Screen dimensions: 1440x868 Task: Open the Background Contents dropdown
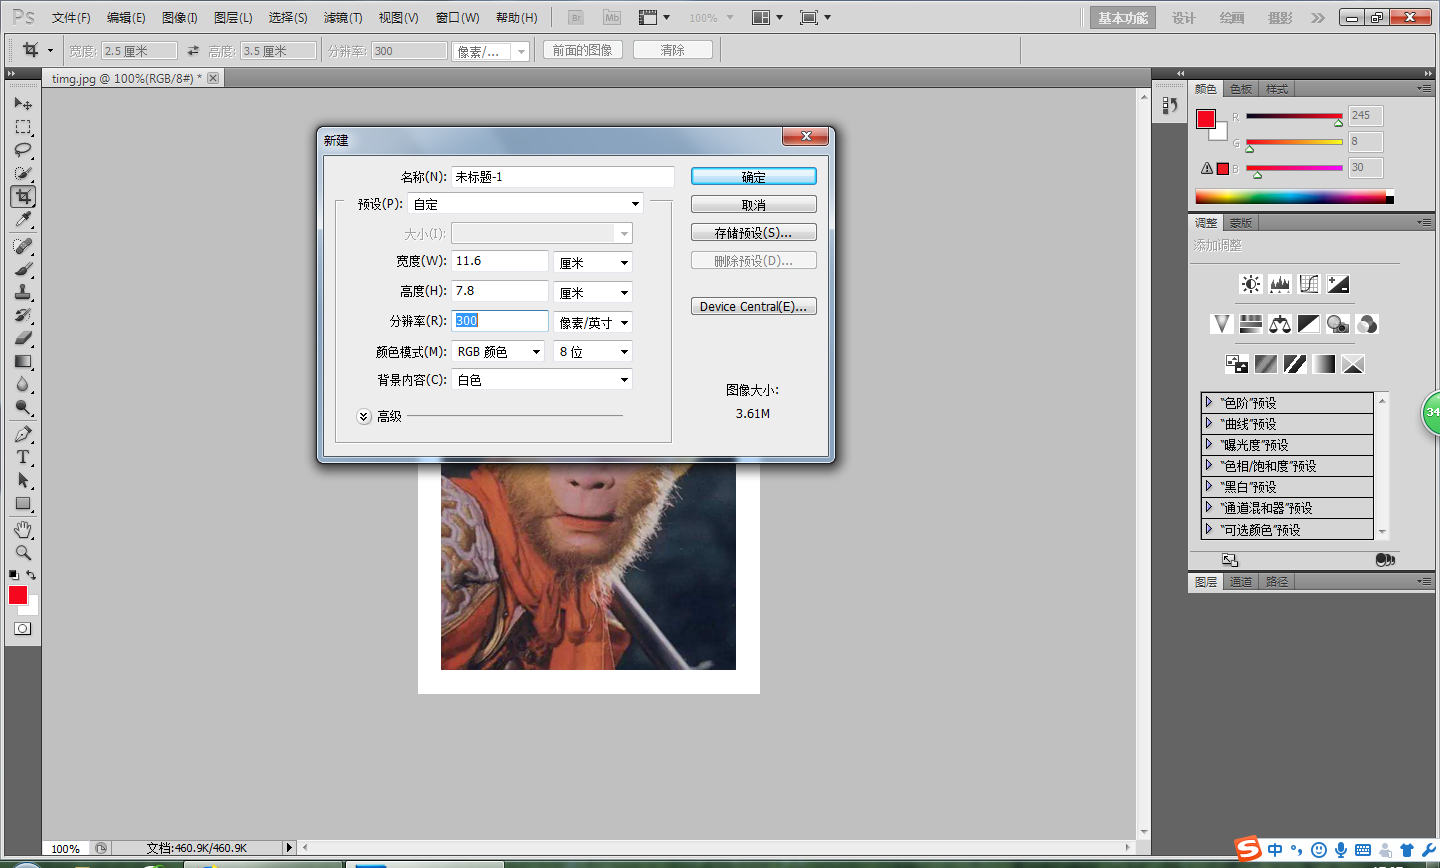click(542, 380)
